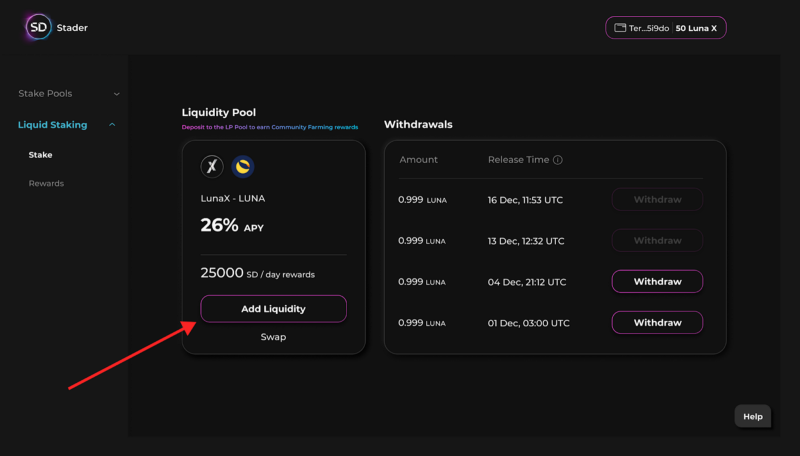Click the Community Farming rewards description
Image resolution: width=800 pixels, height=456 pixels.
tap(270, 127)
